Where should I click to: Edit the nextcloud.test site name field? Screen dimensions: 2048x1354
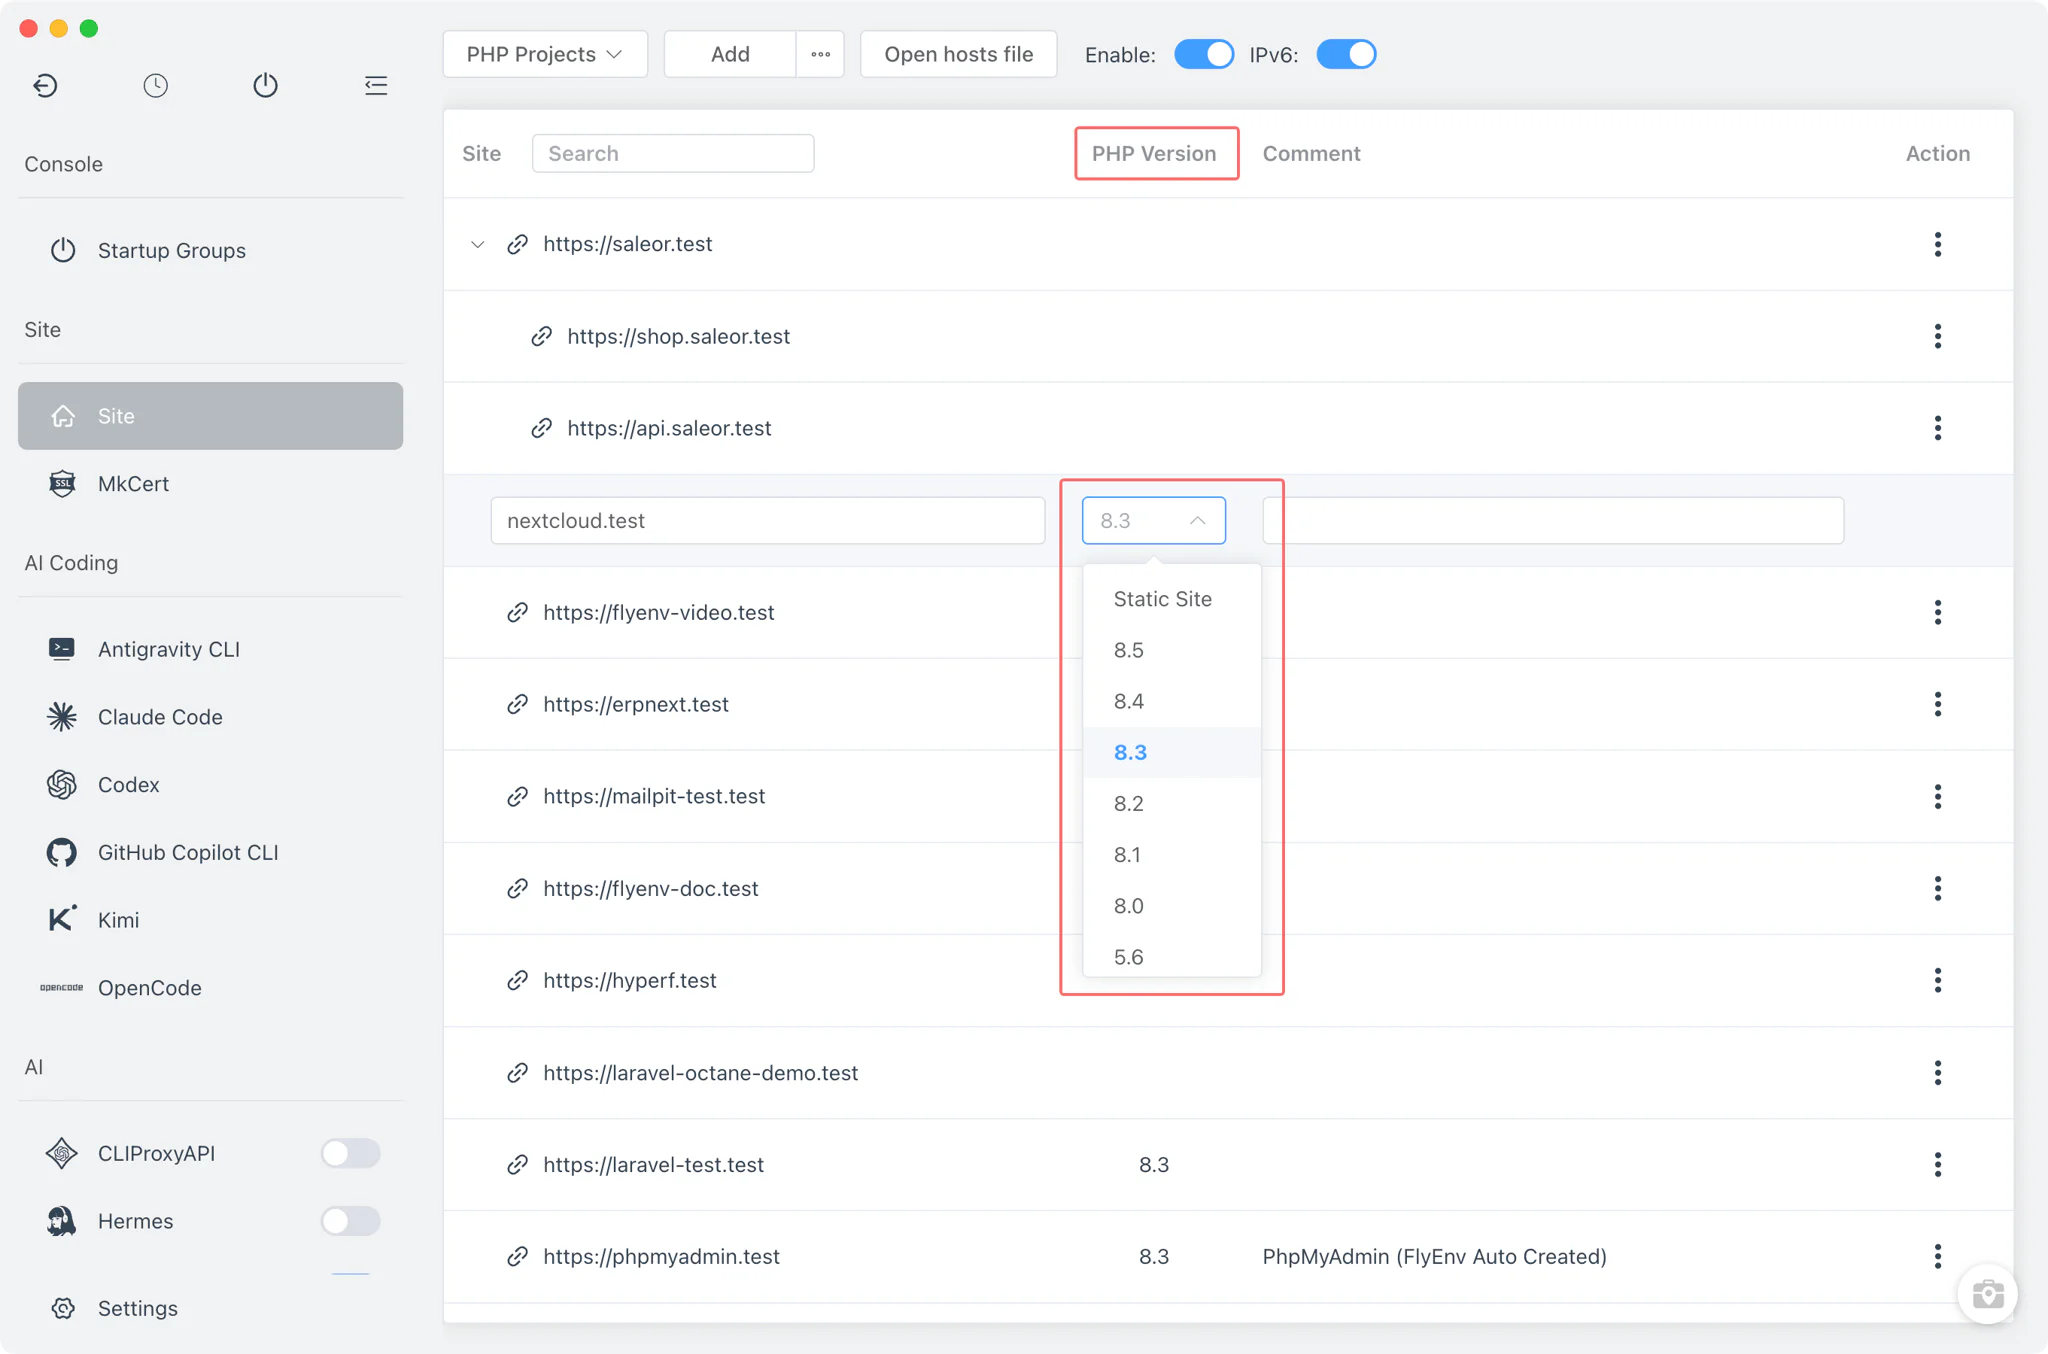(x=767, y=520)
